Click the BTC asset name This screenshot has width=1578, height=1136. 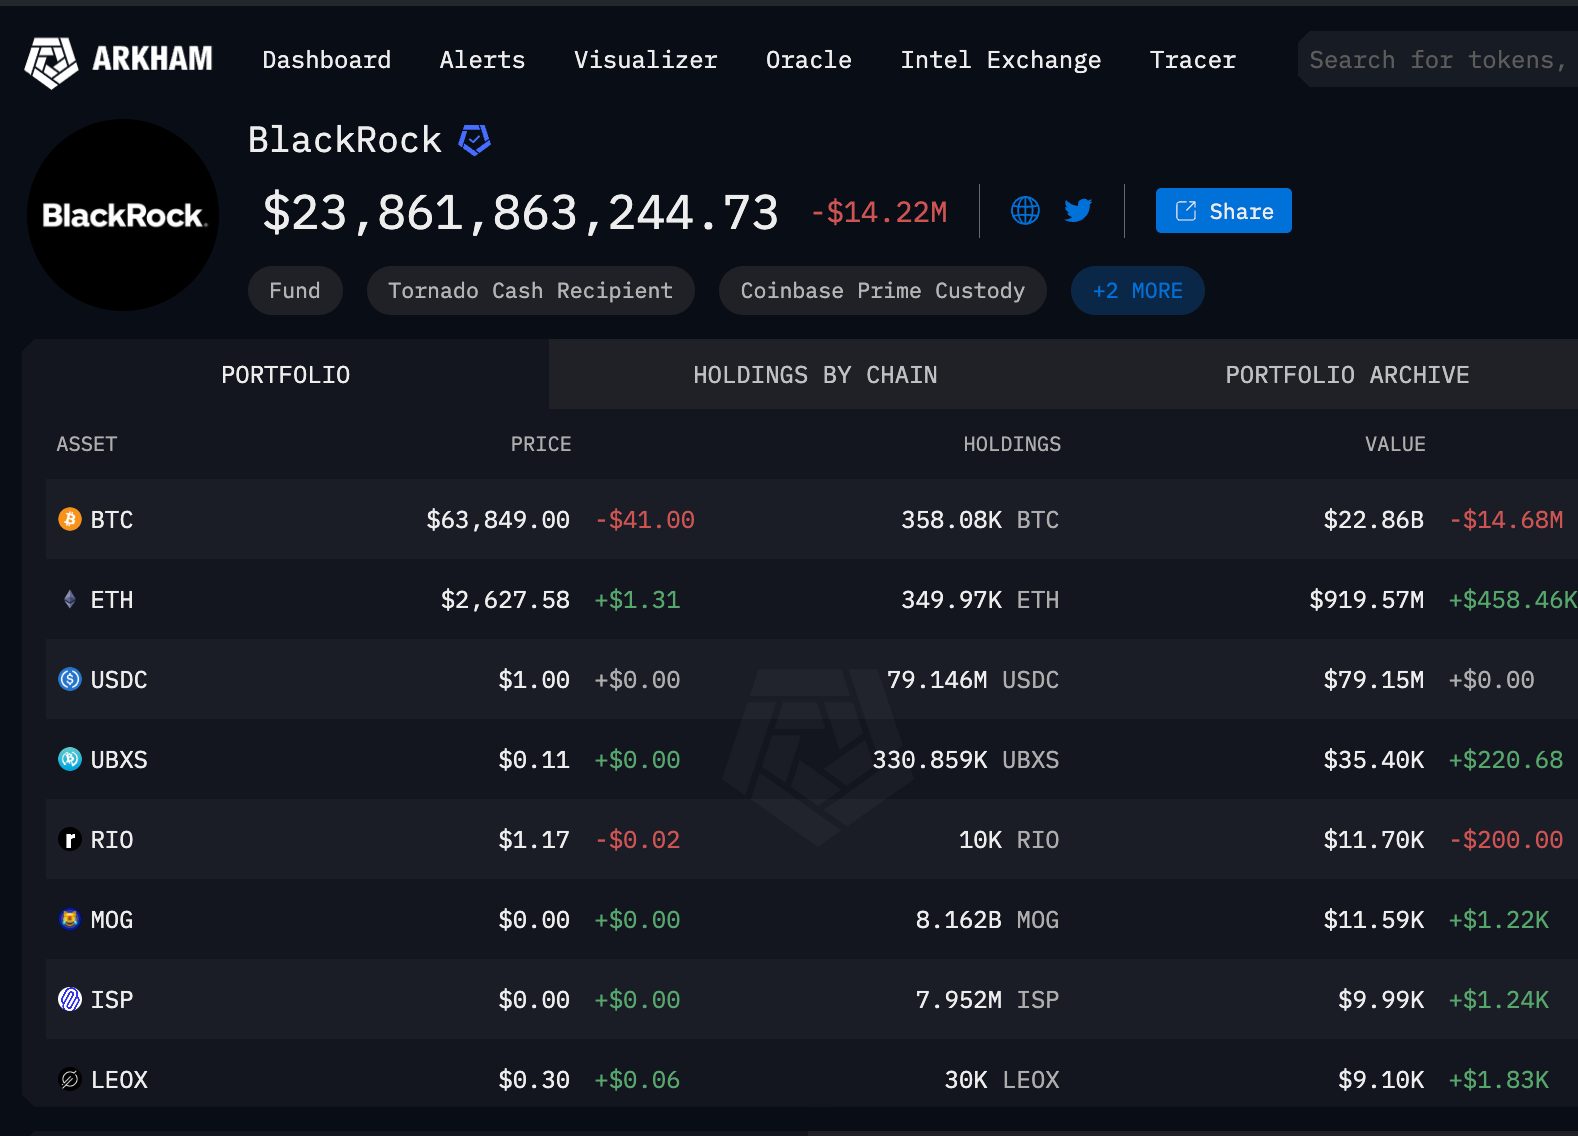[112, 520]
